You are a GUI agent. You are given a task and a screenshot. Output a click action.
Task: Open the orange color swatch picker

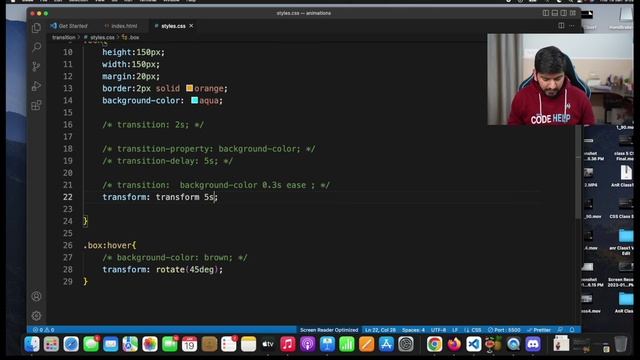tap(189, 88)
